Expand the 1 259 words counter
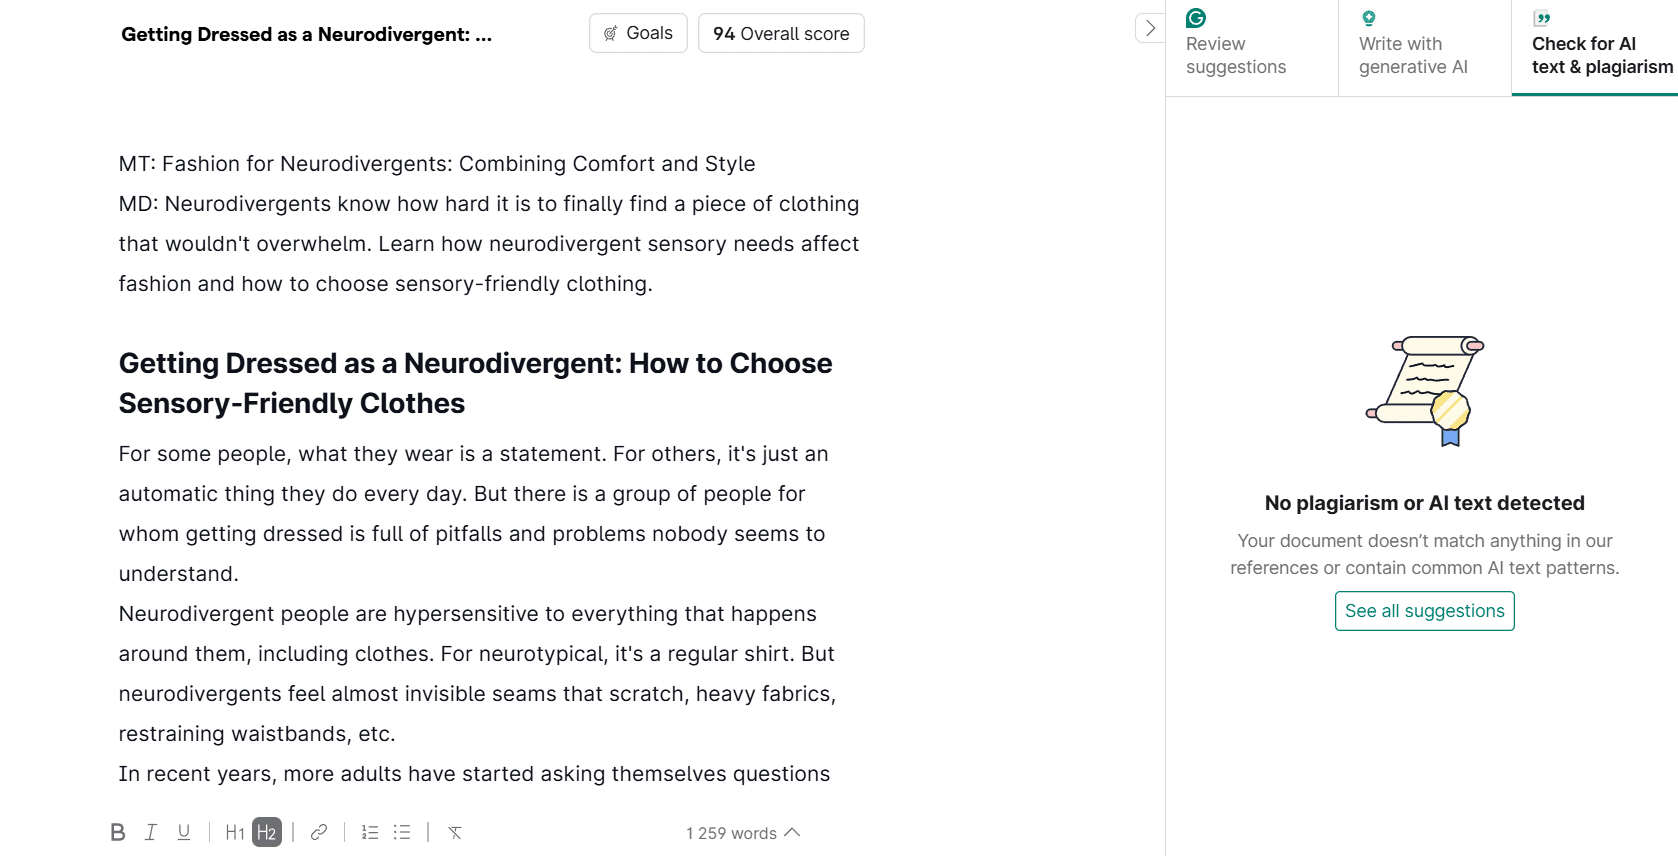The width and height of the screenshot is (1678, 856). pos(743,833)
